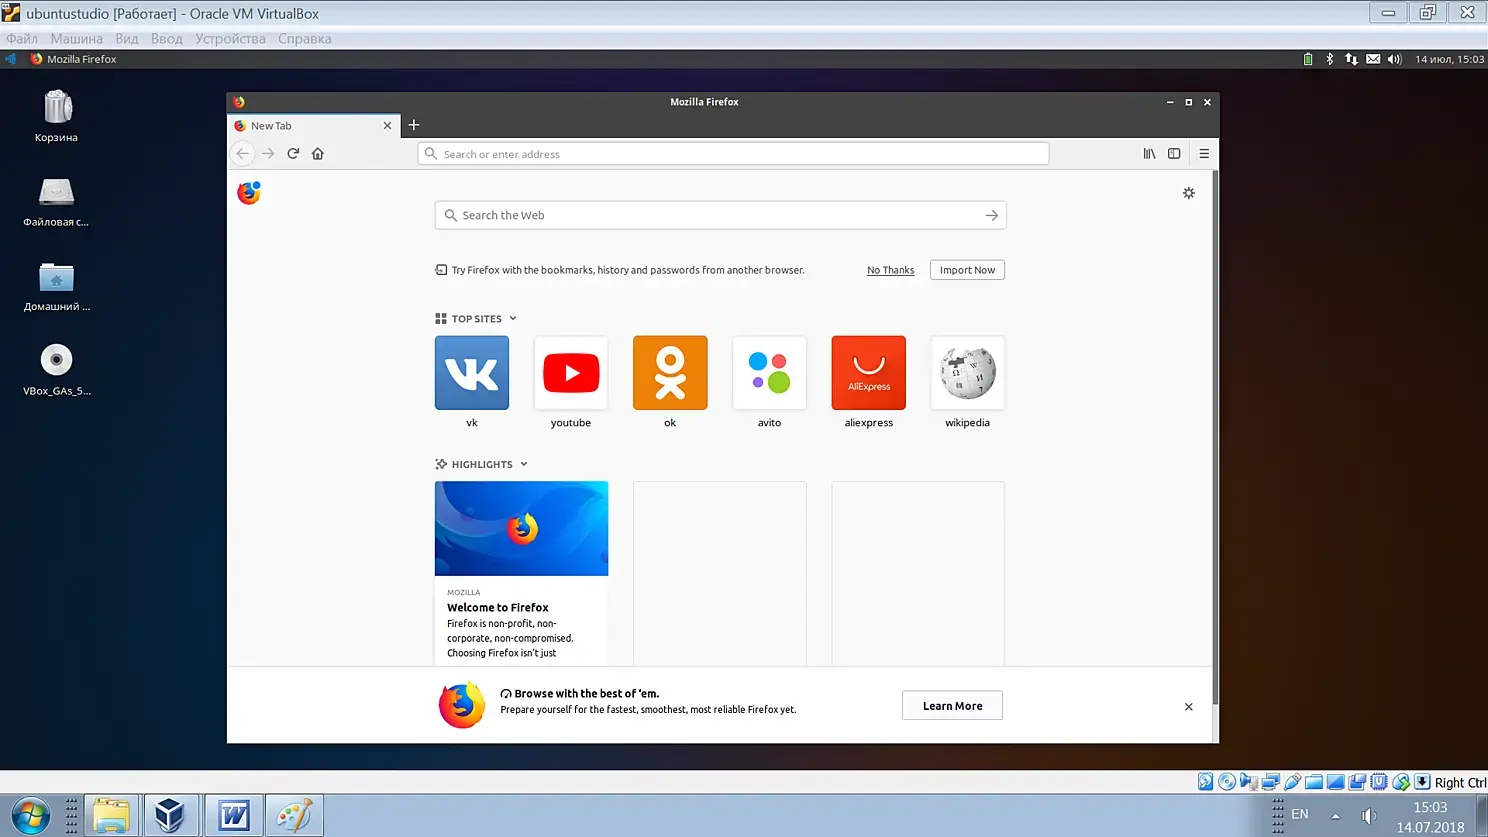Focus the Search or enter address bar
The image size is (1488, 837).
coord(733,154)
